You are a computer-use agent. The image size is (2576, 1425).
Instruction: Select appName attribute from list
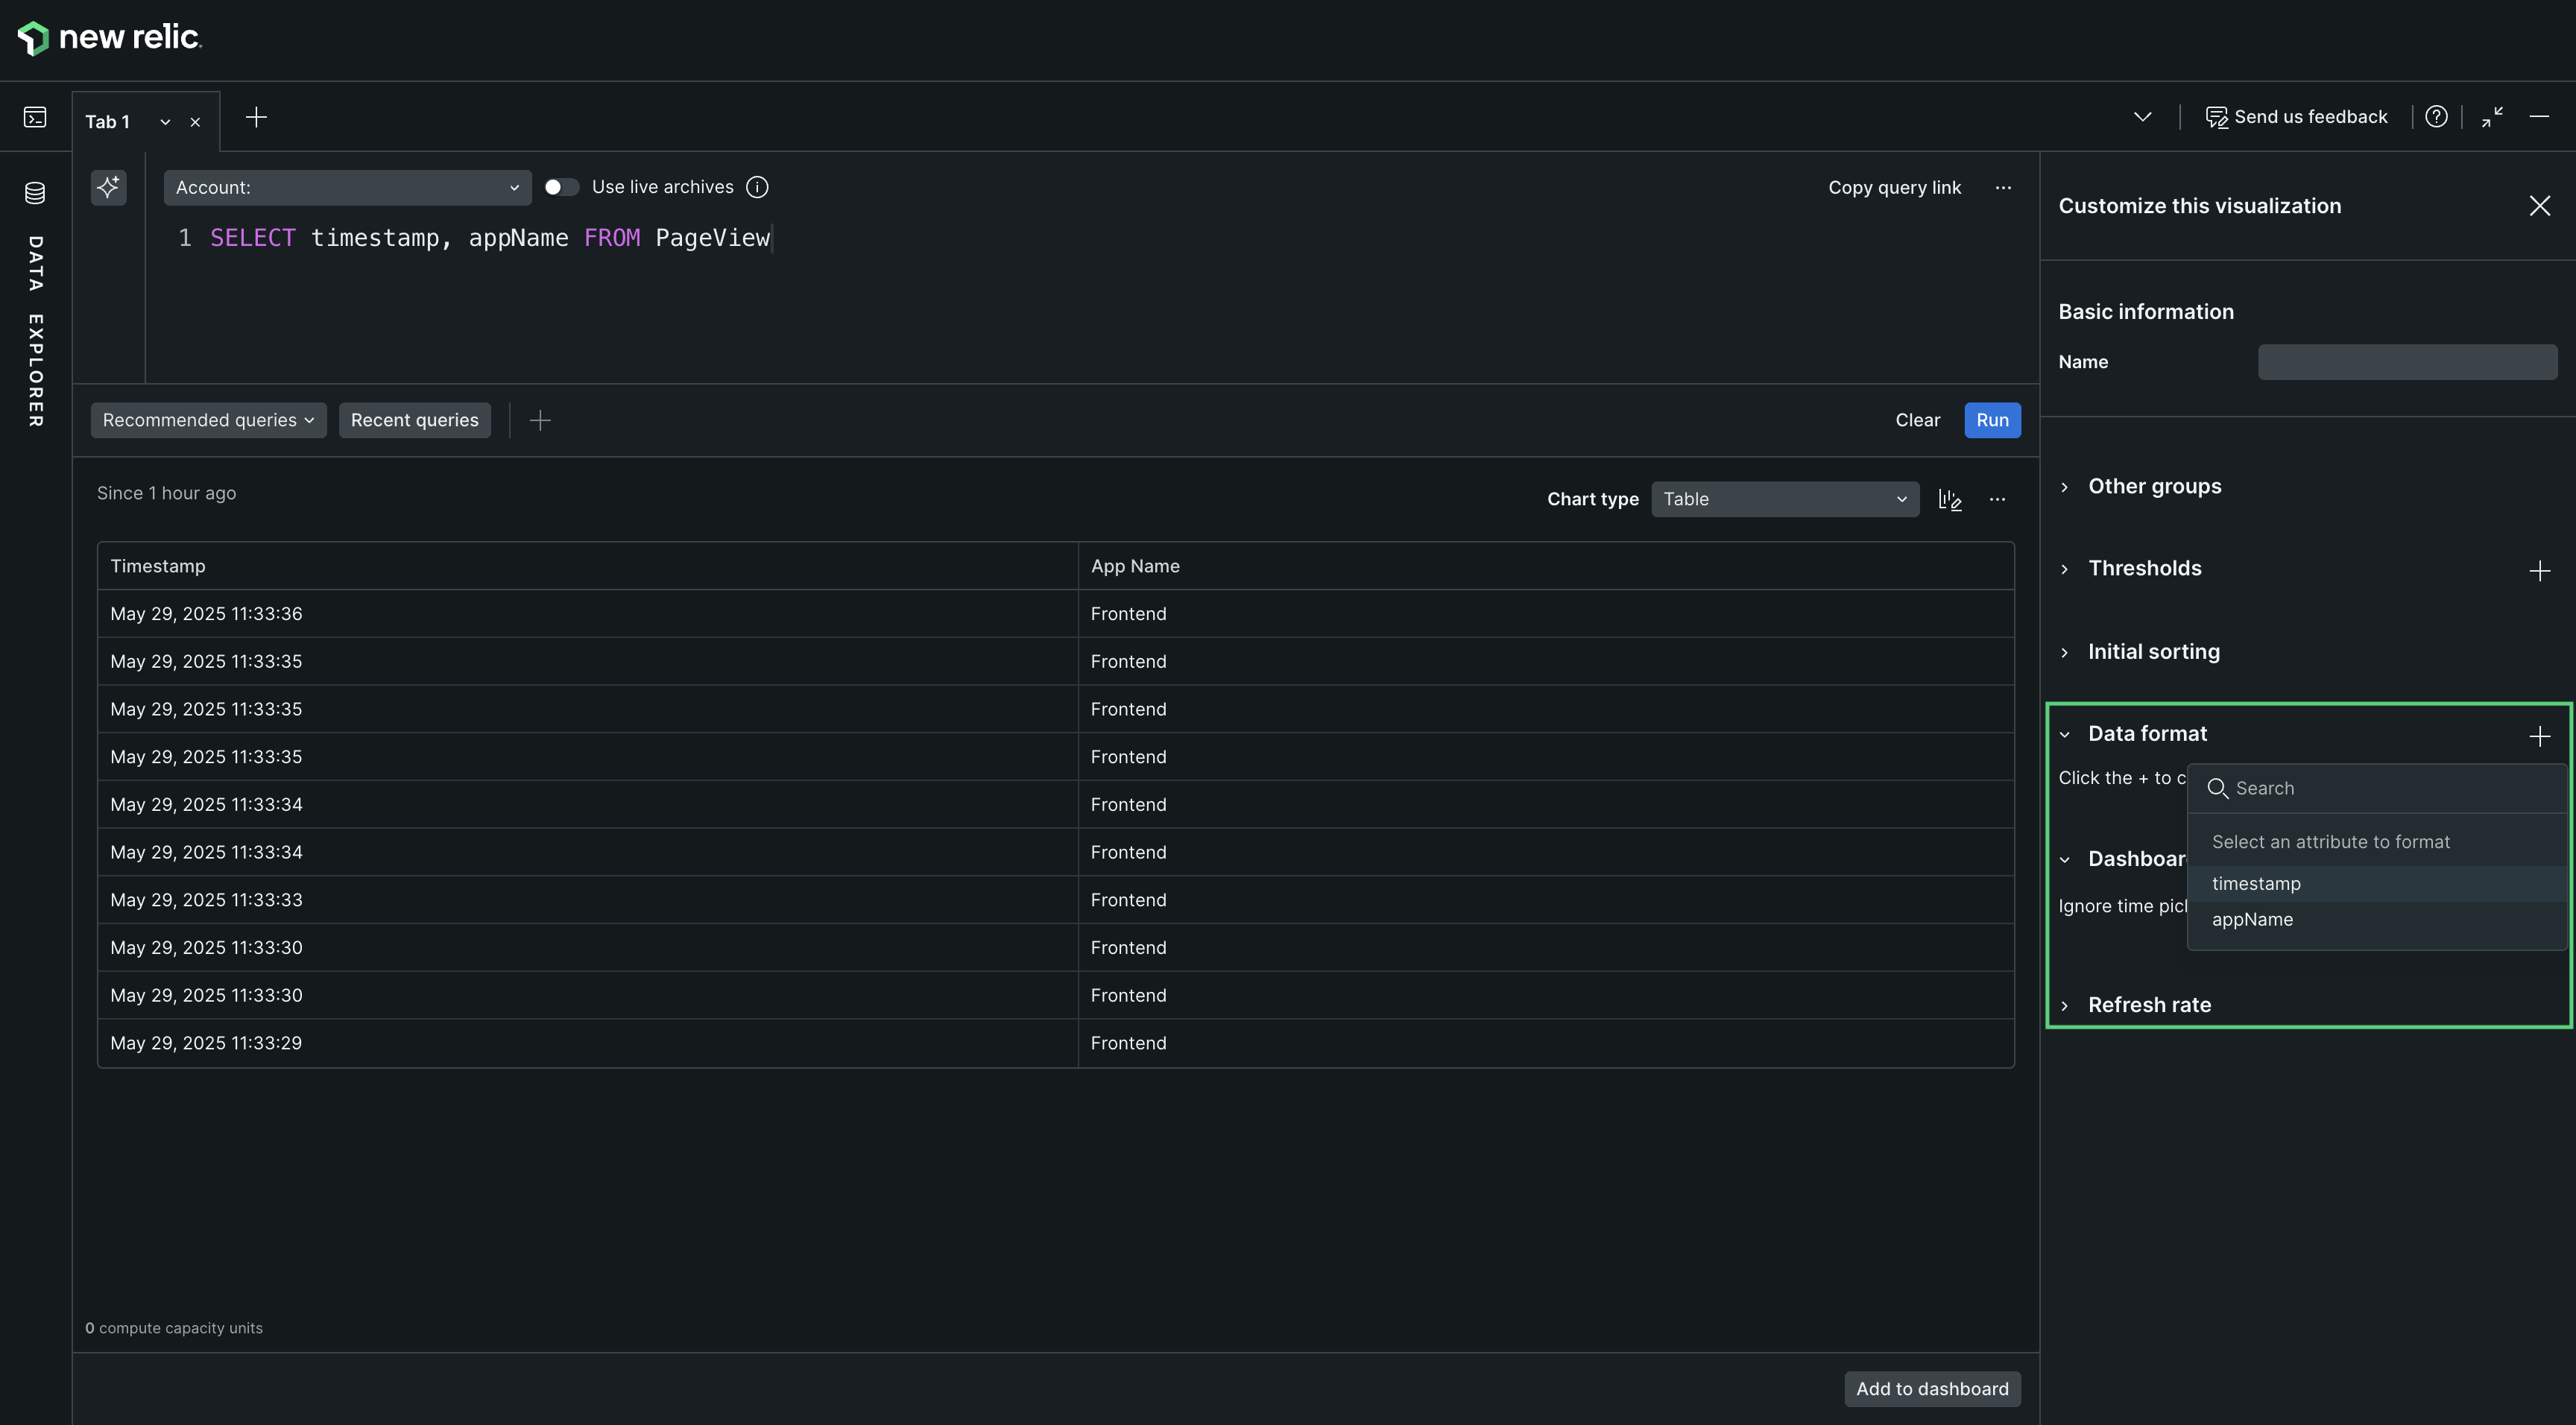coord(2252,920)
